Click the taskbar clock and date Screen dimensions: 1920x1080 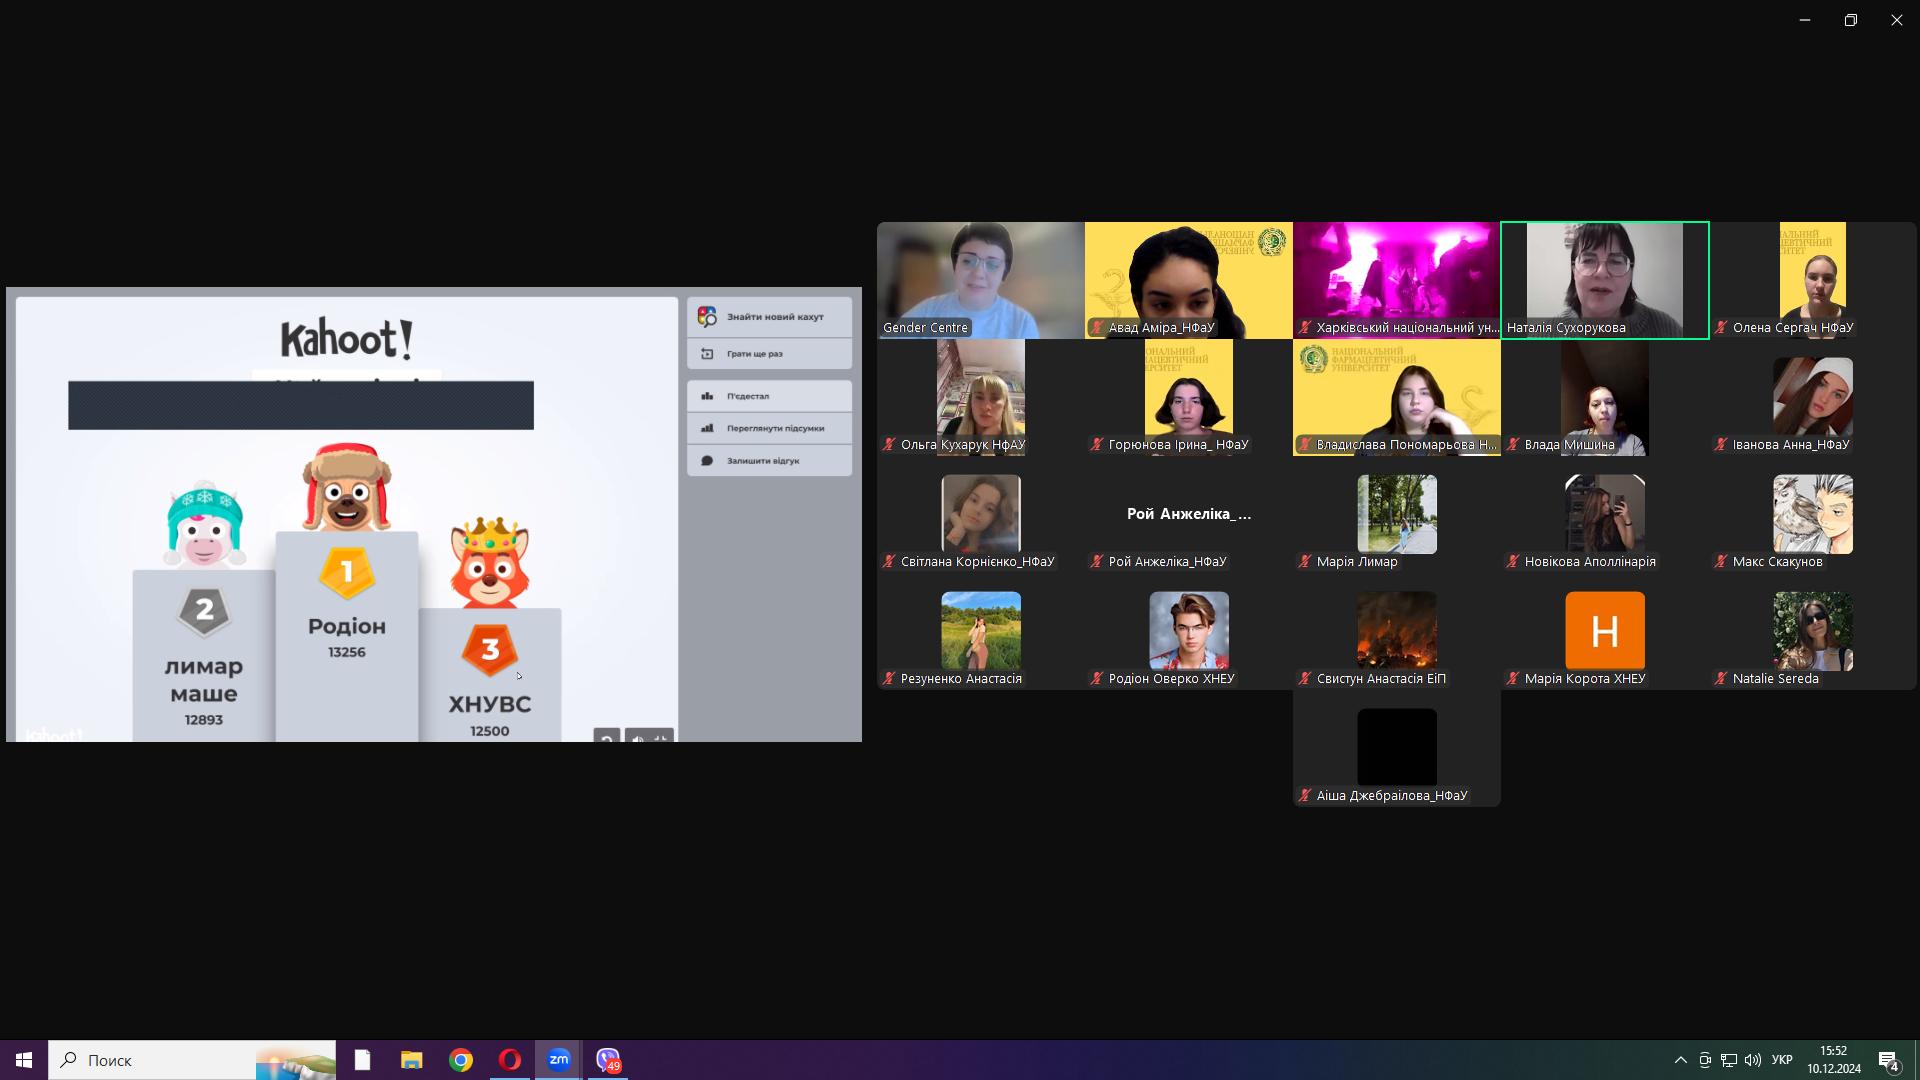click(1833, 1060)
